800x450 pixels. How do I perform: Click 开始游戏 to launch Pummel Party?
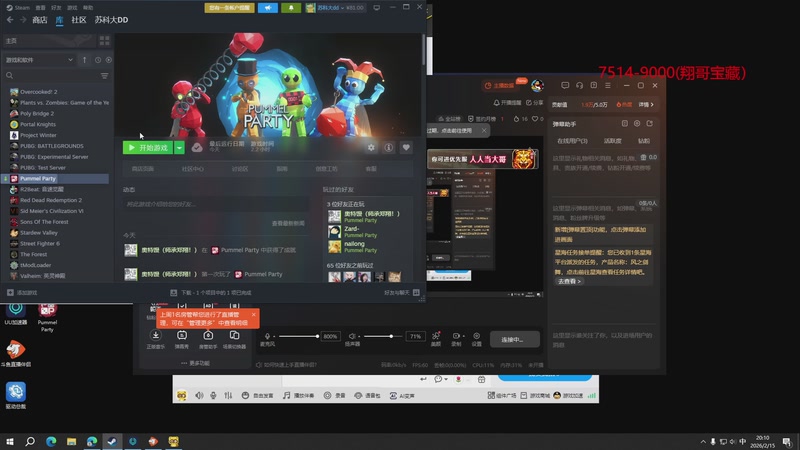(148, 147)
